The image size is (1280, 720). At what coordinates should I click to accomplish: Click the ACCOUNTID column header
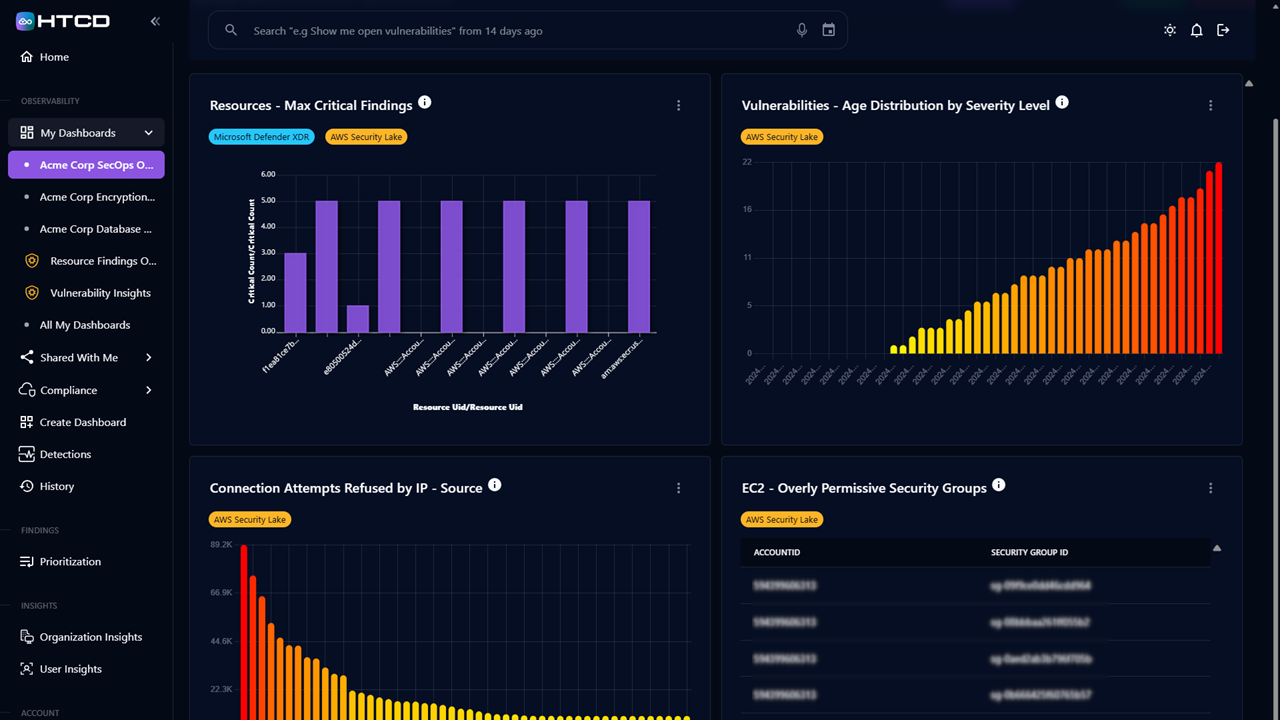click(x=777, y=552)
